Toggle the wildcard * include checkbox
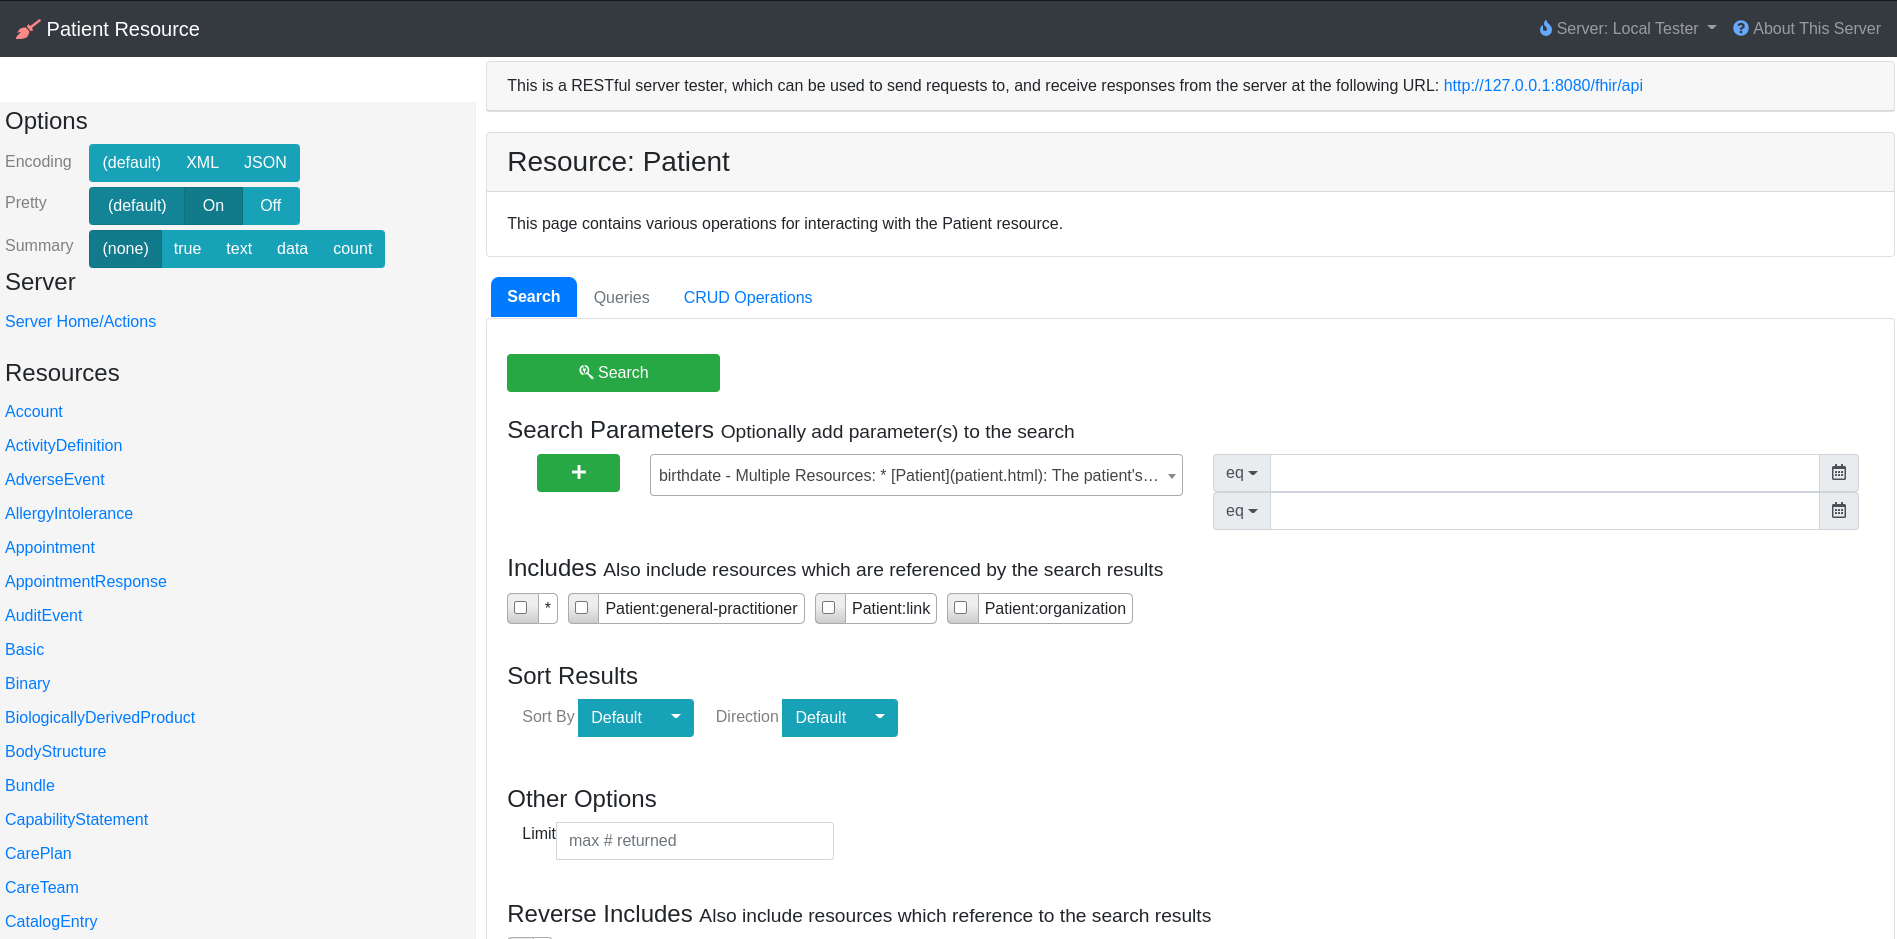This screenshot has width=1897, height=939. click(x=521, y=608)
